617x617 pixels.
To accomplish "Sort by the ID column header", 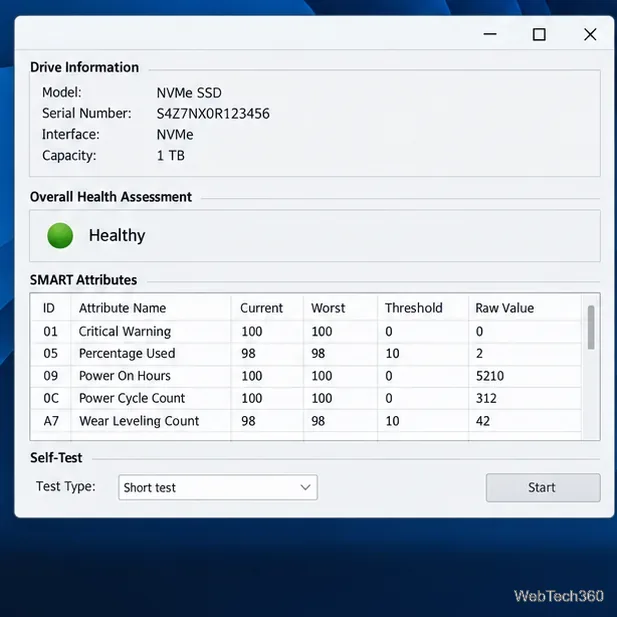I will pyautogui.click(x=50, y=308).
